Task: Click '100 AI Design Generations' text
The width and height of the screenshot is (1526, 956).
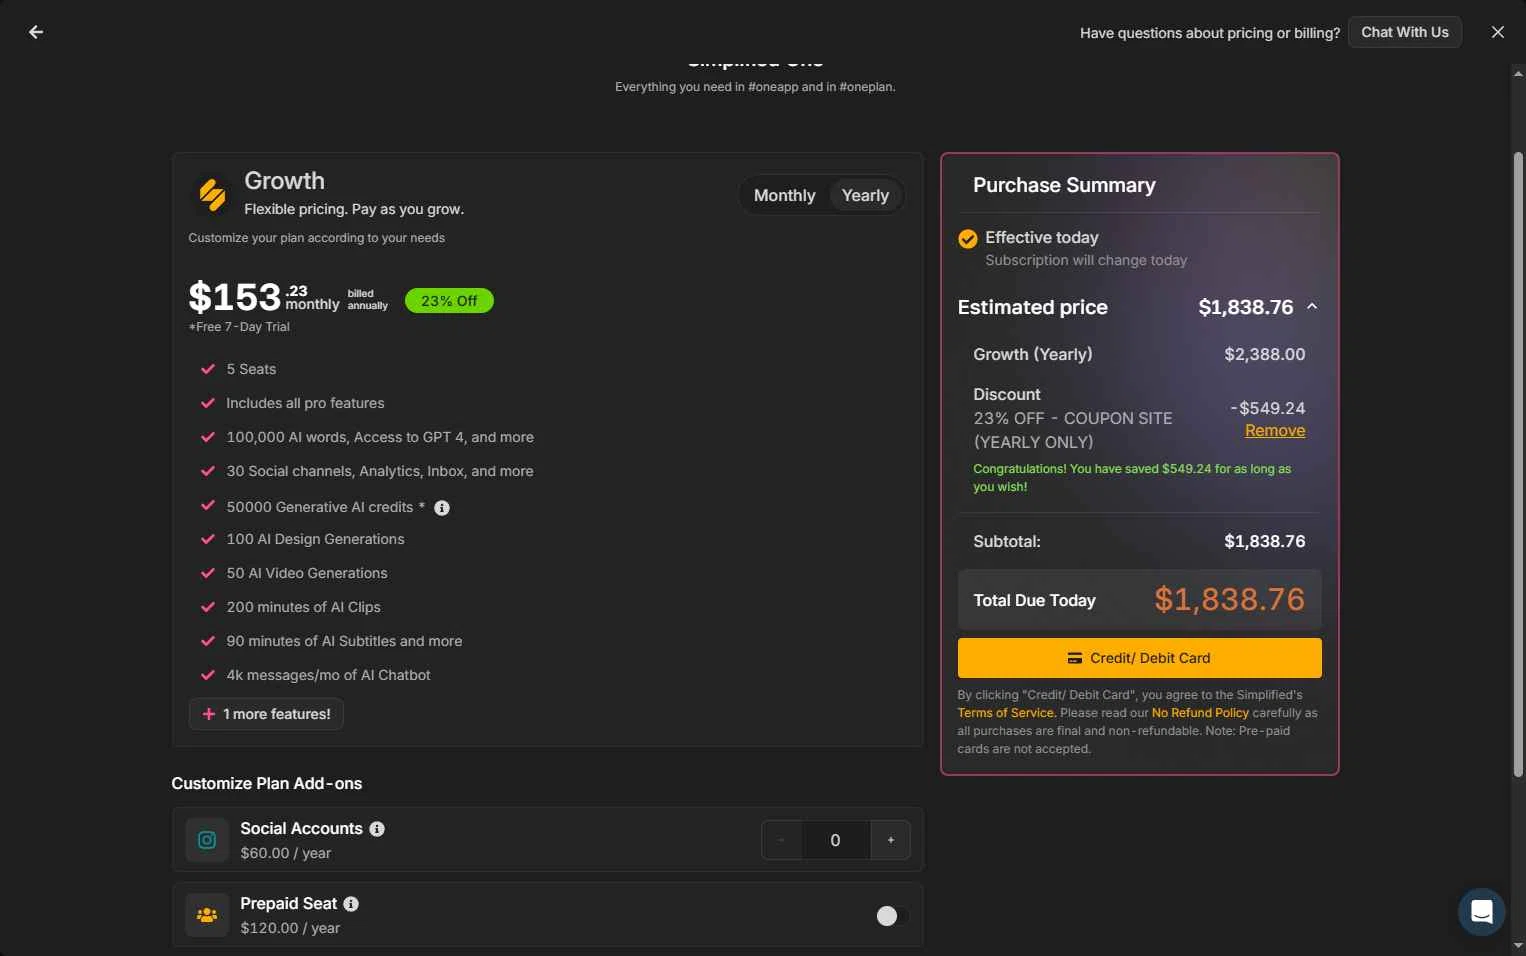Action: coord(315,539)
